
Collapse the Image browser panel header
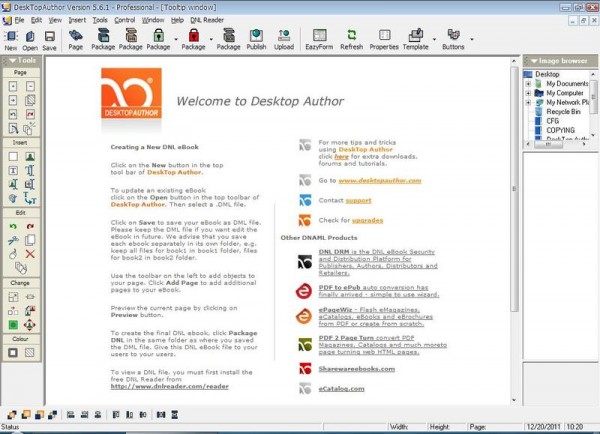[x=534, y=61]
